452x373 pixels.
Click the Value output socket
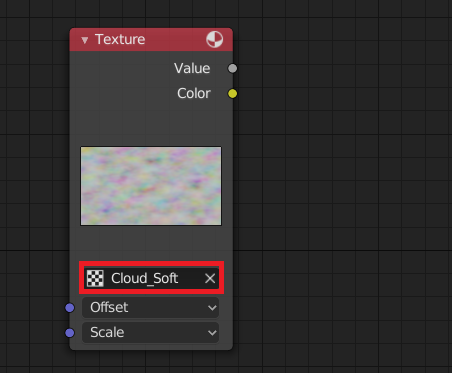232,68
